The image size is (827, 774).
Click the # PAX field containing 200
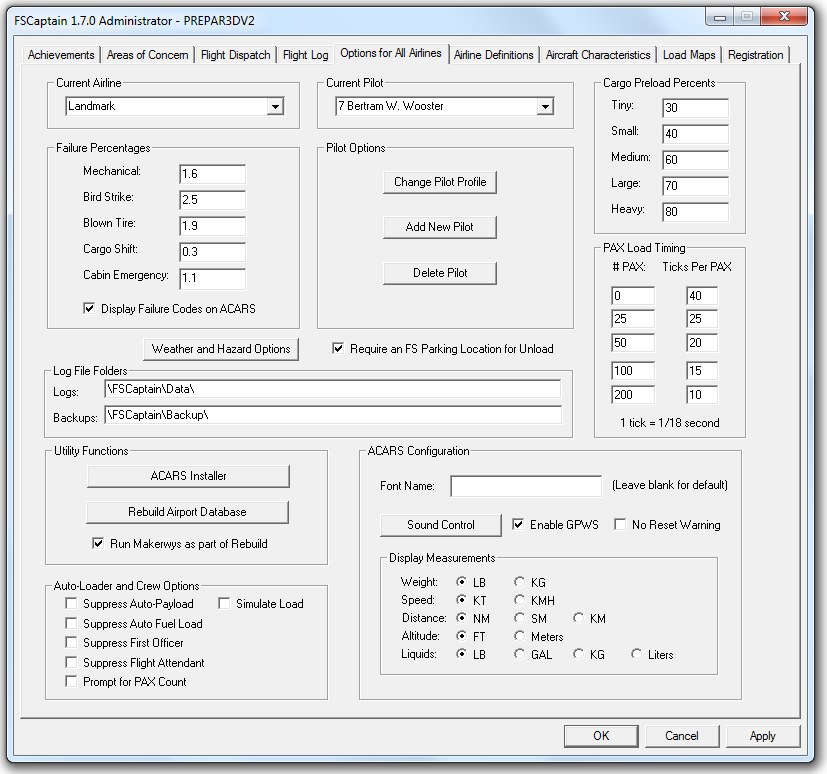point(633,395)
